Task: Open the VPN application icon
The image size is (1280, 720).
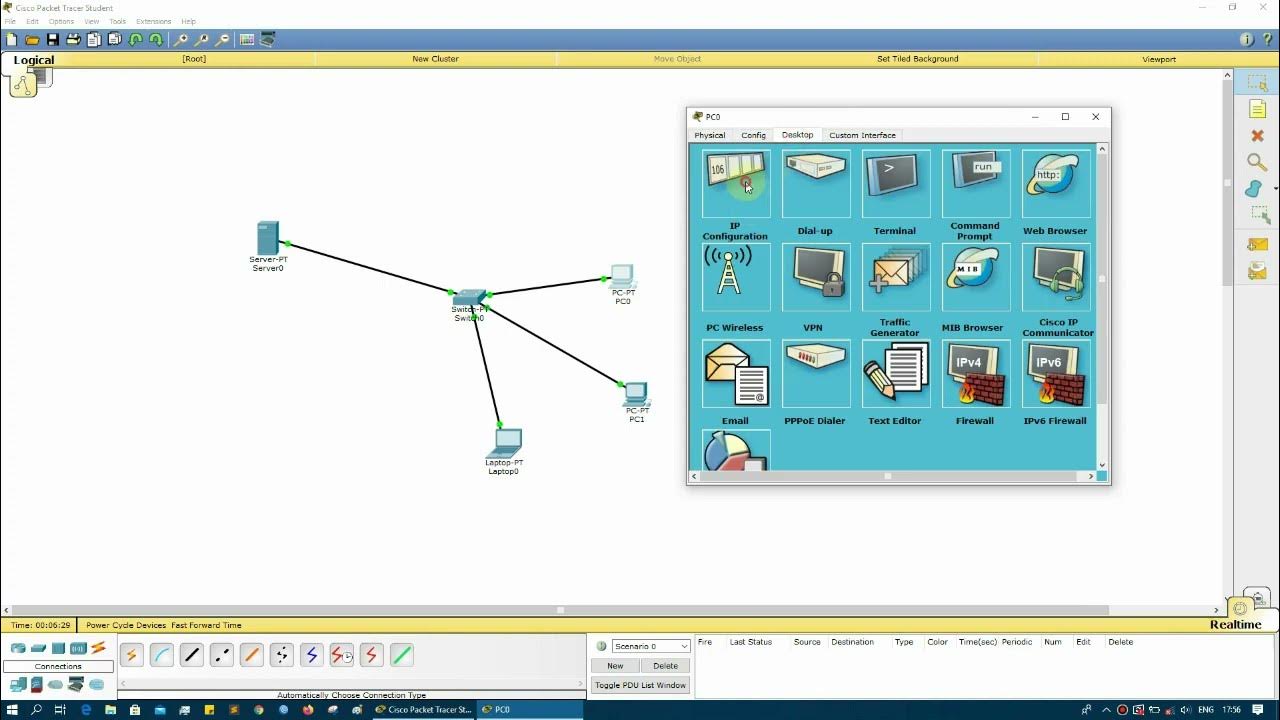Action: click(816, 278)
